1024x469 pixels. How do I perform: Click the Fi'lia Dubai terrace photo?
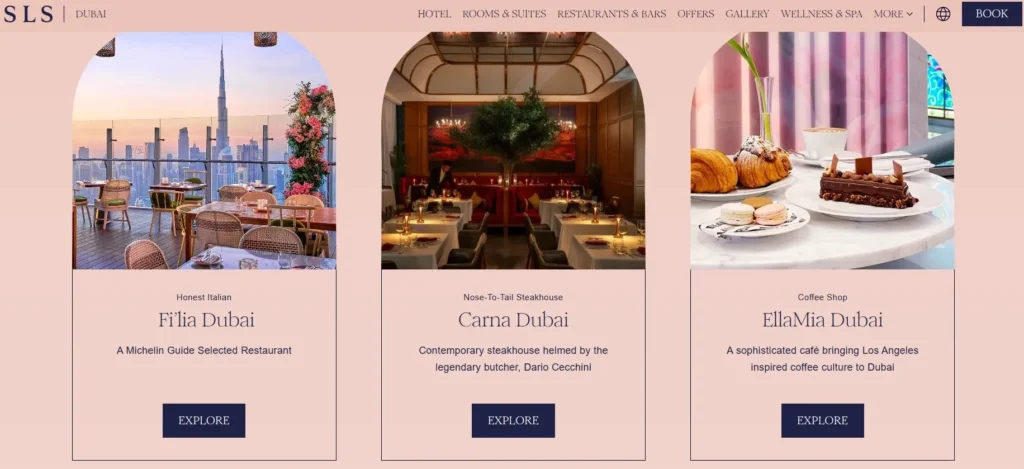(x=204, y=151)
